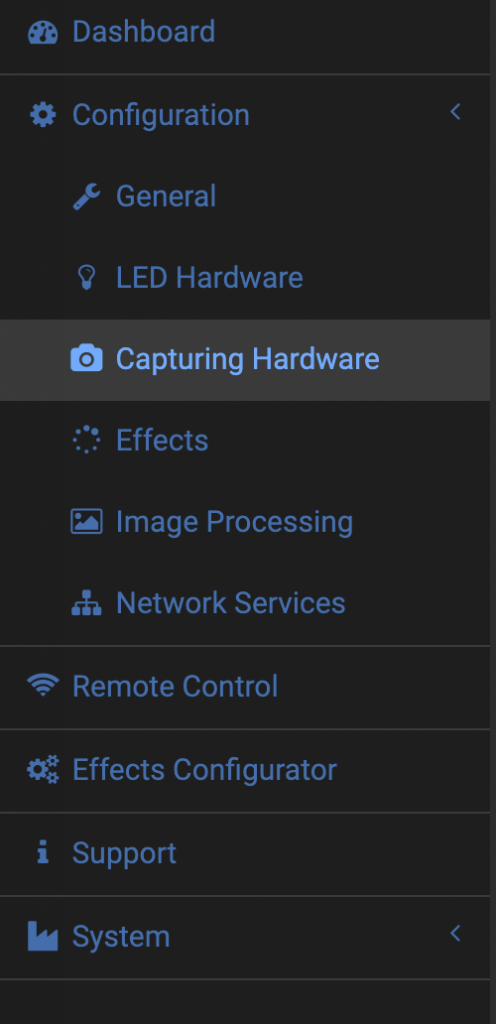
Task: Click the Configuration gear icon
Action: pyautogui.click(x=43, y=115)
